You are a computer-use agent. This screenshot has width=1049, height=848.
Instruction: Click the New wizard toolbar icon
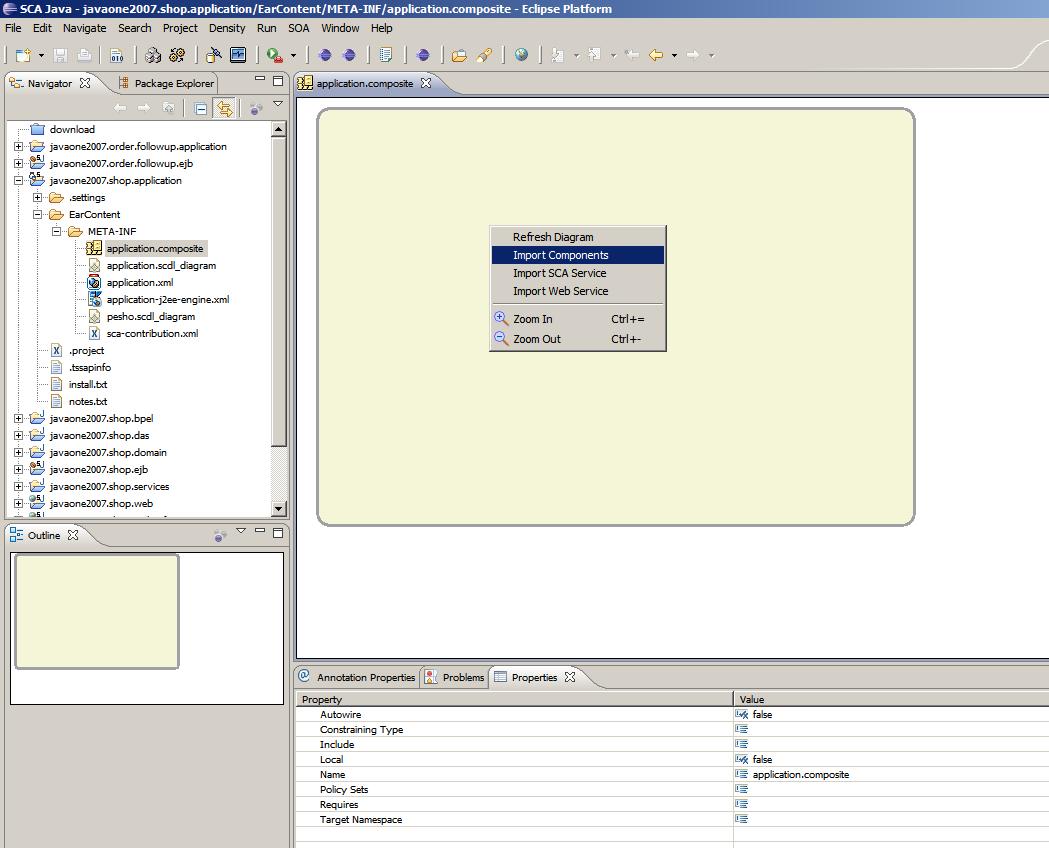(x=23, y=55)
